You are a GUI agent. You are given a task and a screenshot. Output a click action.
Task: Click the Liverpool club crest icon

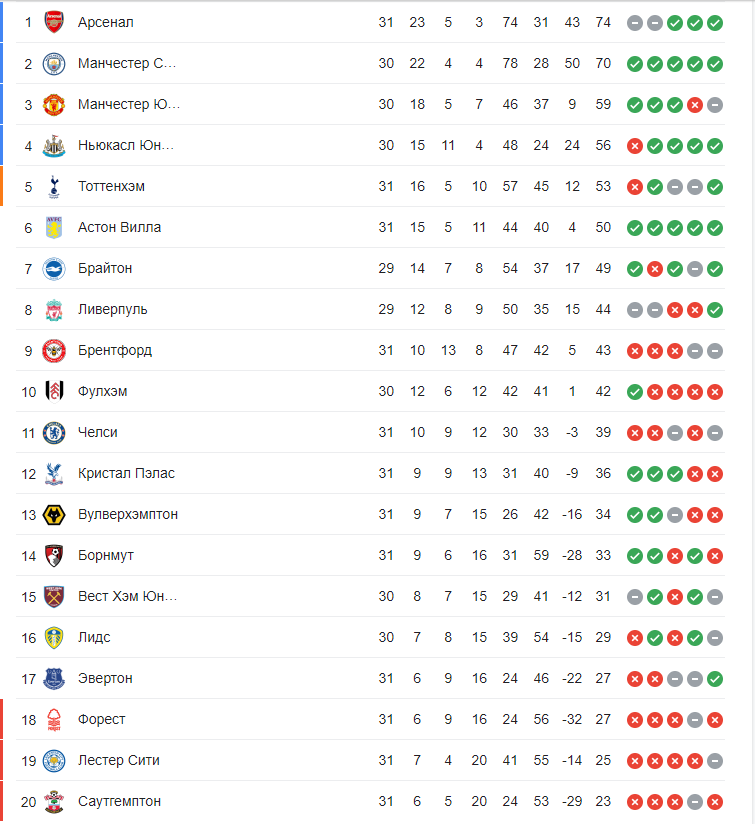pos(54,309)
